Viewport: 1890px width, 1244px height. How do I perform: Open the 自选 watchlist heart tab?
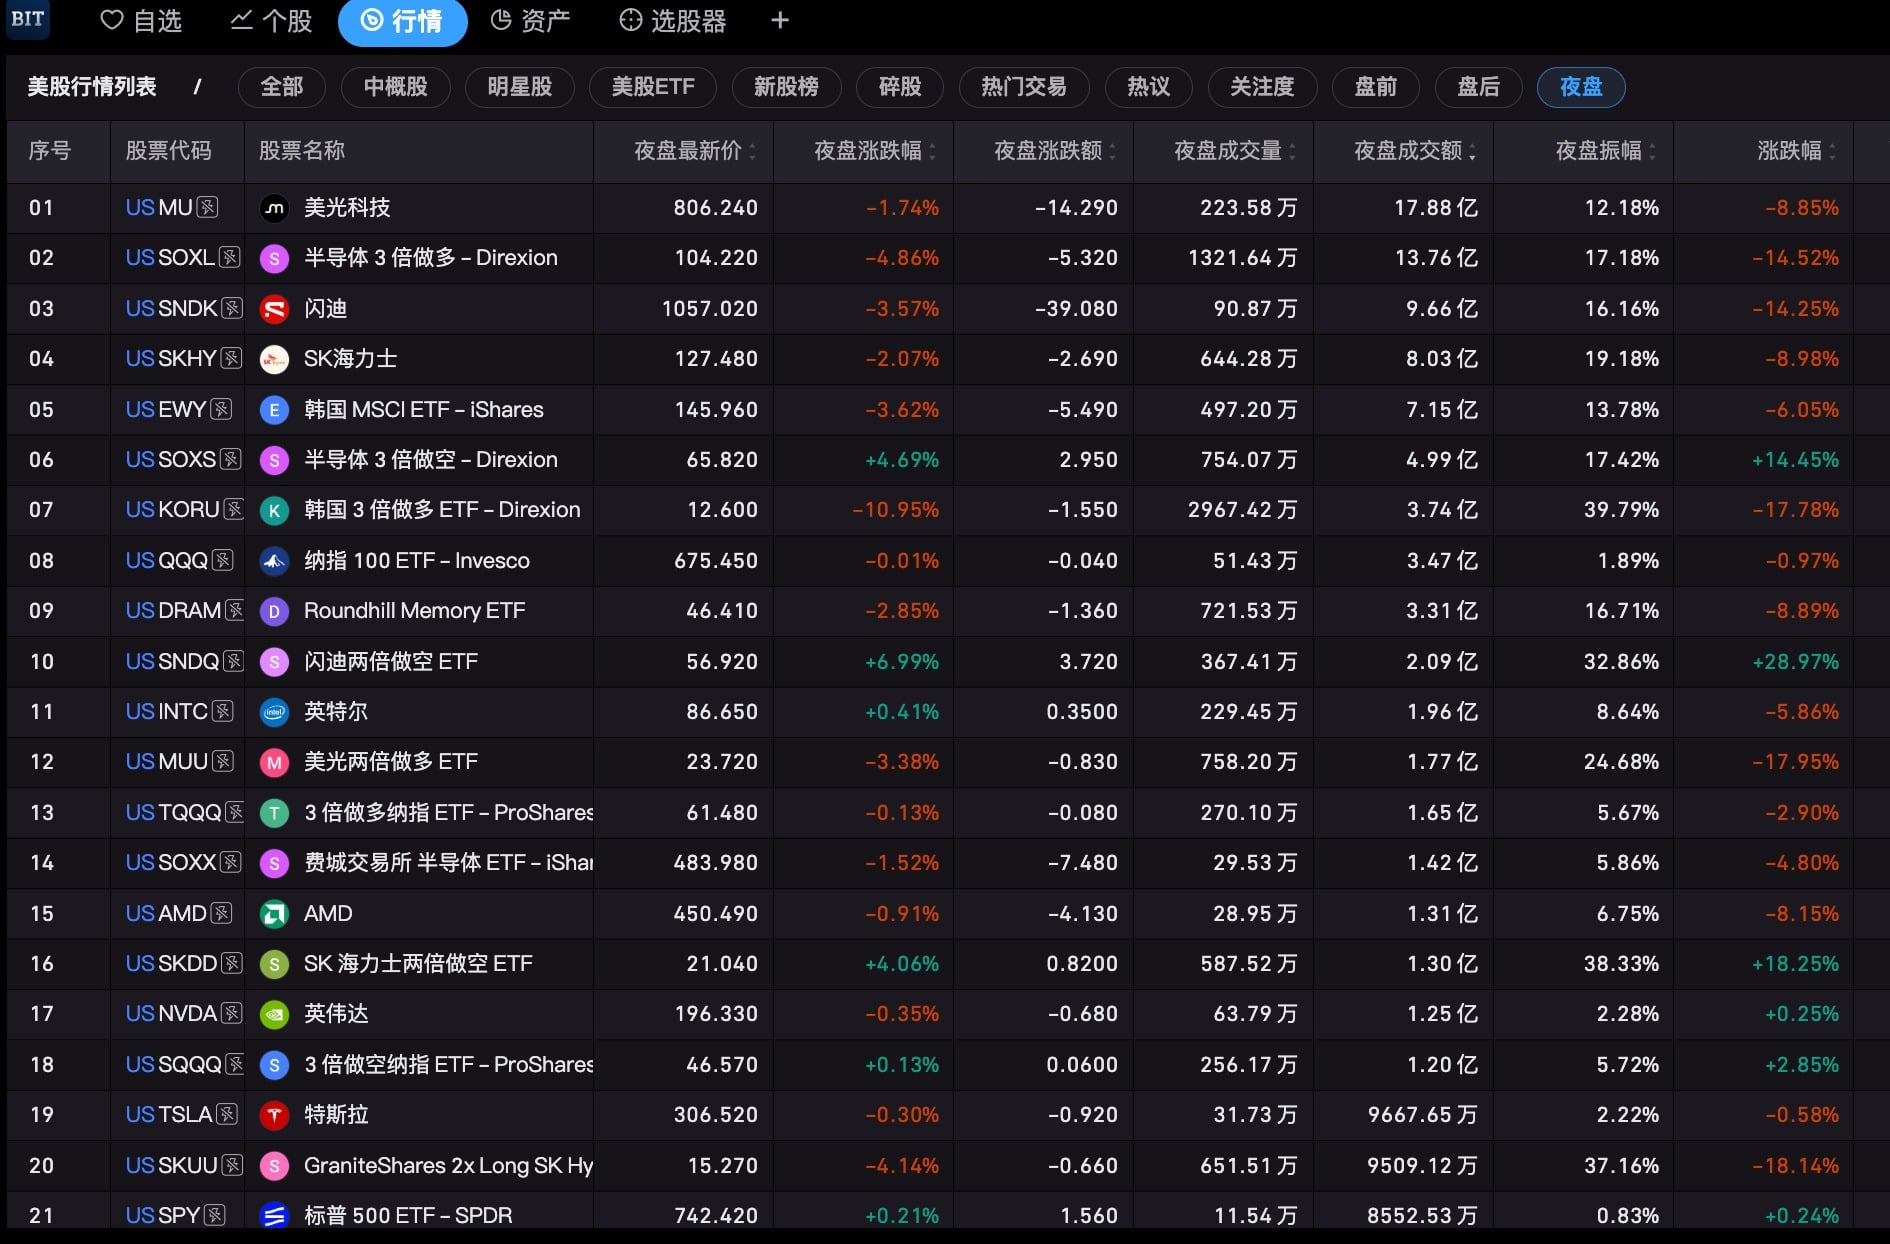pos(141,21)
